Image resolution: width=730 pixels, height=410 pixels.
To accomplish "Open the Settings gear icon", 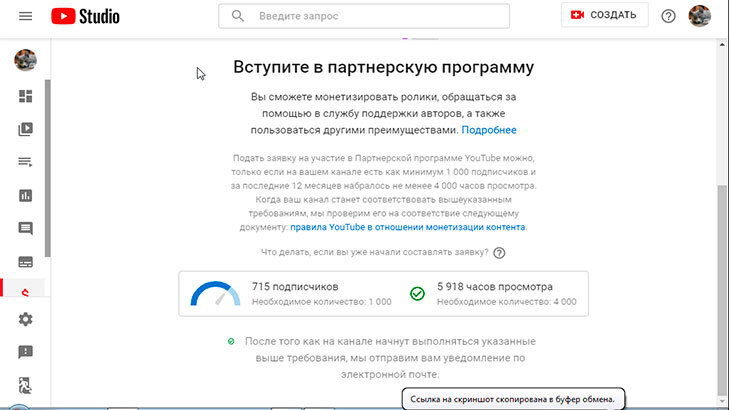I will pos(25,319).
